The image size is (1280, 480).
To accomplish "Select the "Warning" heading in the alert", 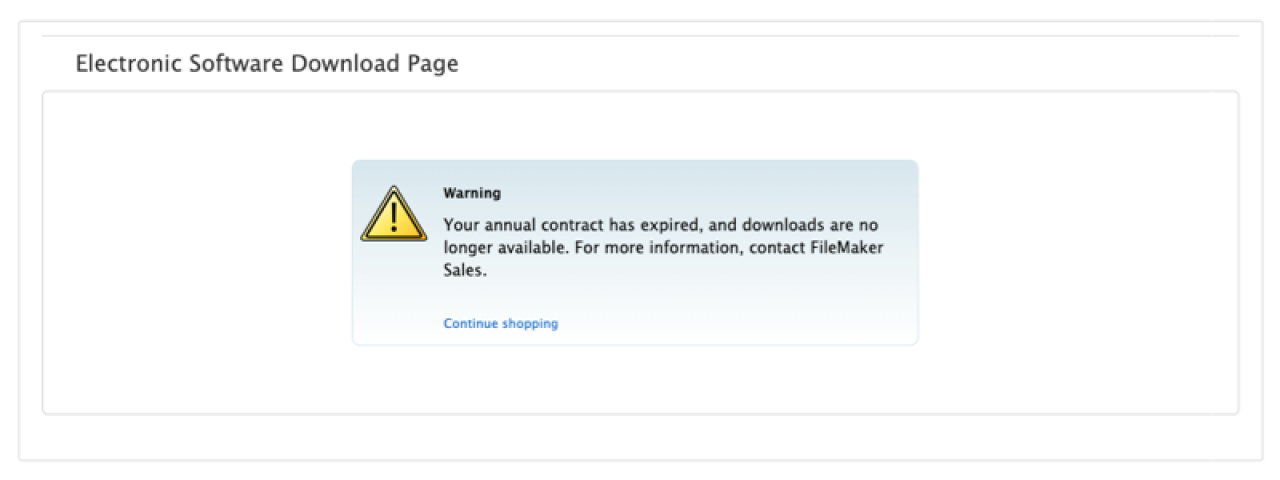I will point(472,193).
